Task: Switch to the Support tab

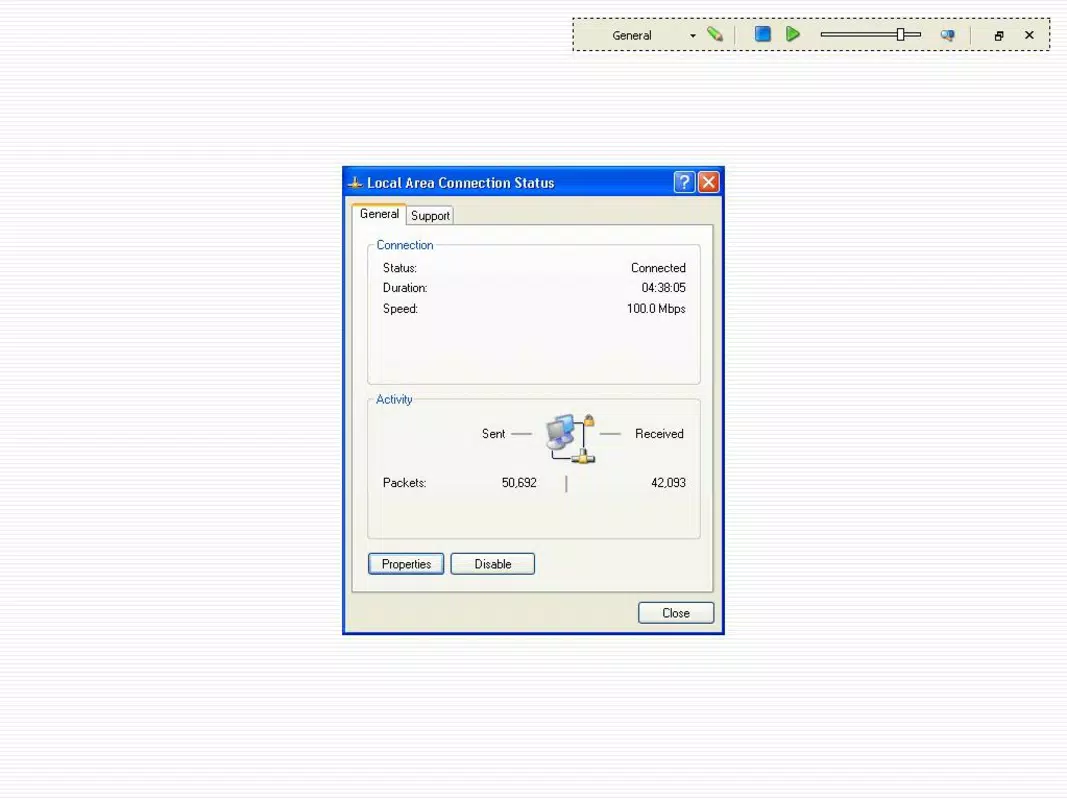Action: click(x=430, y=216)
